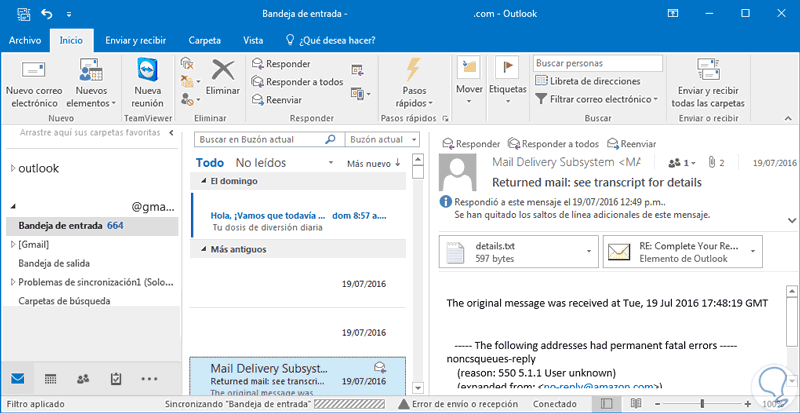Viewport: 800px width, 413px height.
Task: Collapse the @gma... account tree
Action: pos(13,207)
